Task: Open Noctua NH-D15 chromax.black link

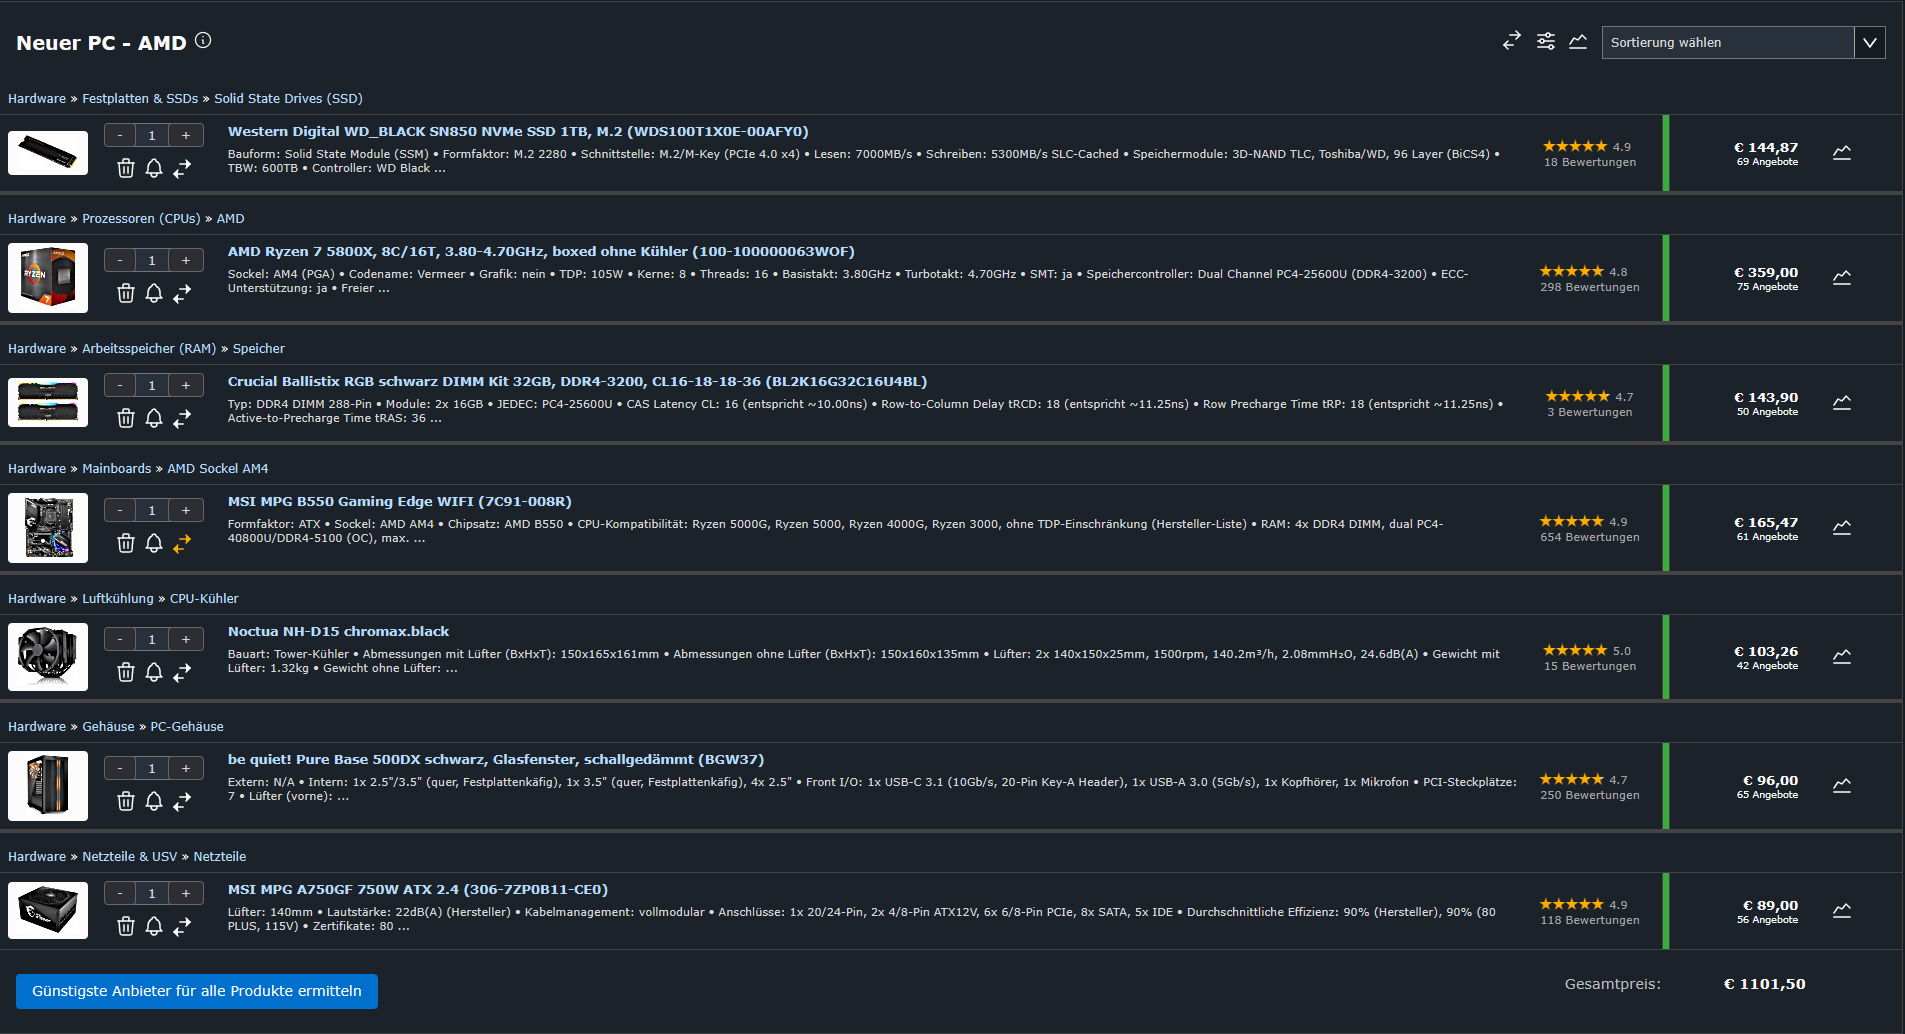Action: pos(338,631)
